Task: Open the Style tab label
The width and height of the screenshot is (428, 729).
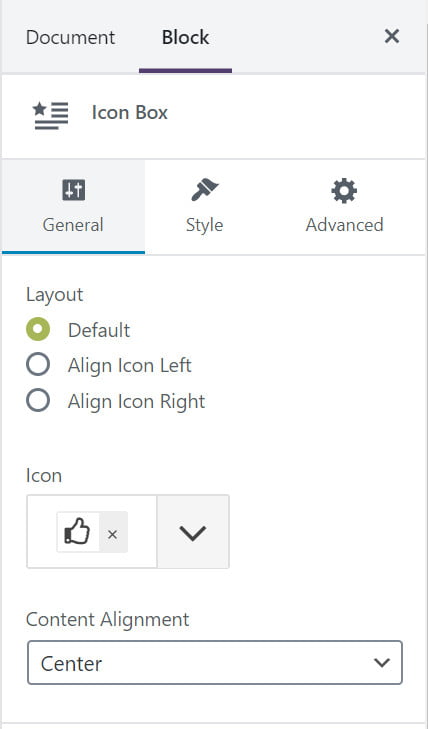Action: point(204,225)
